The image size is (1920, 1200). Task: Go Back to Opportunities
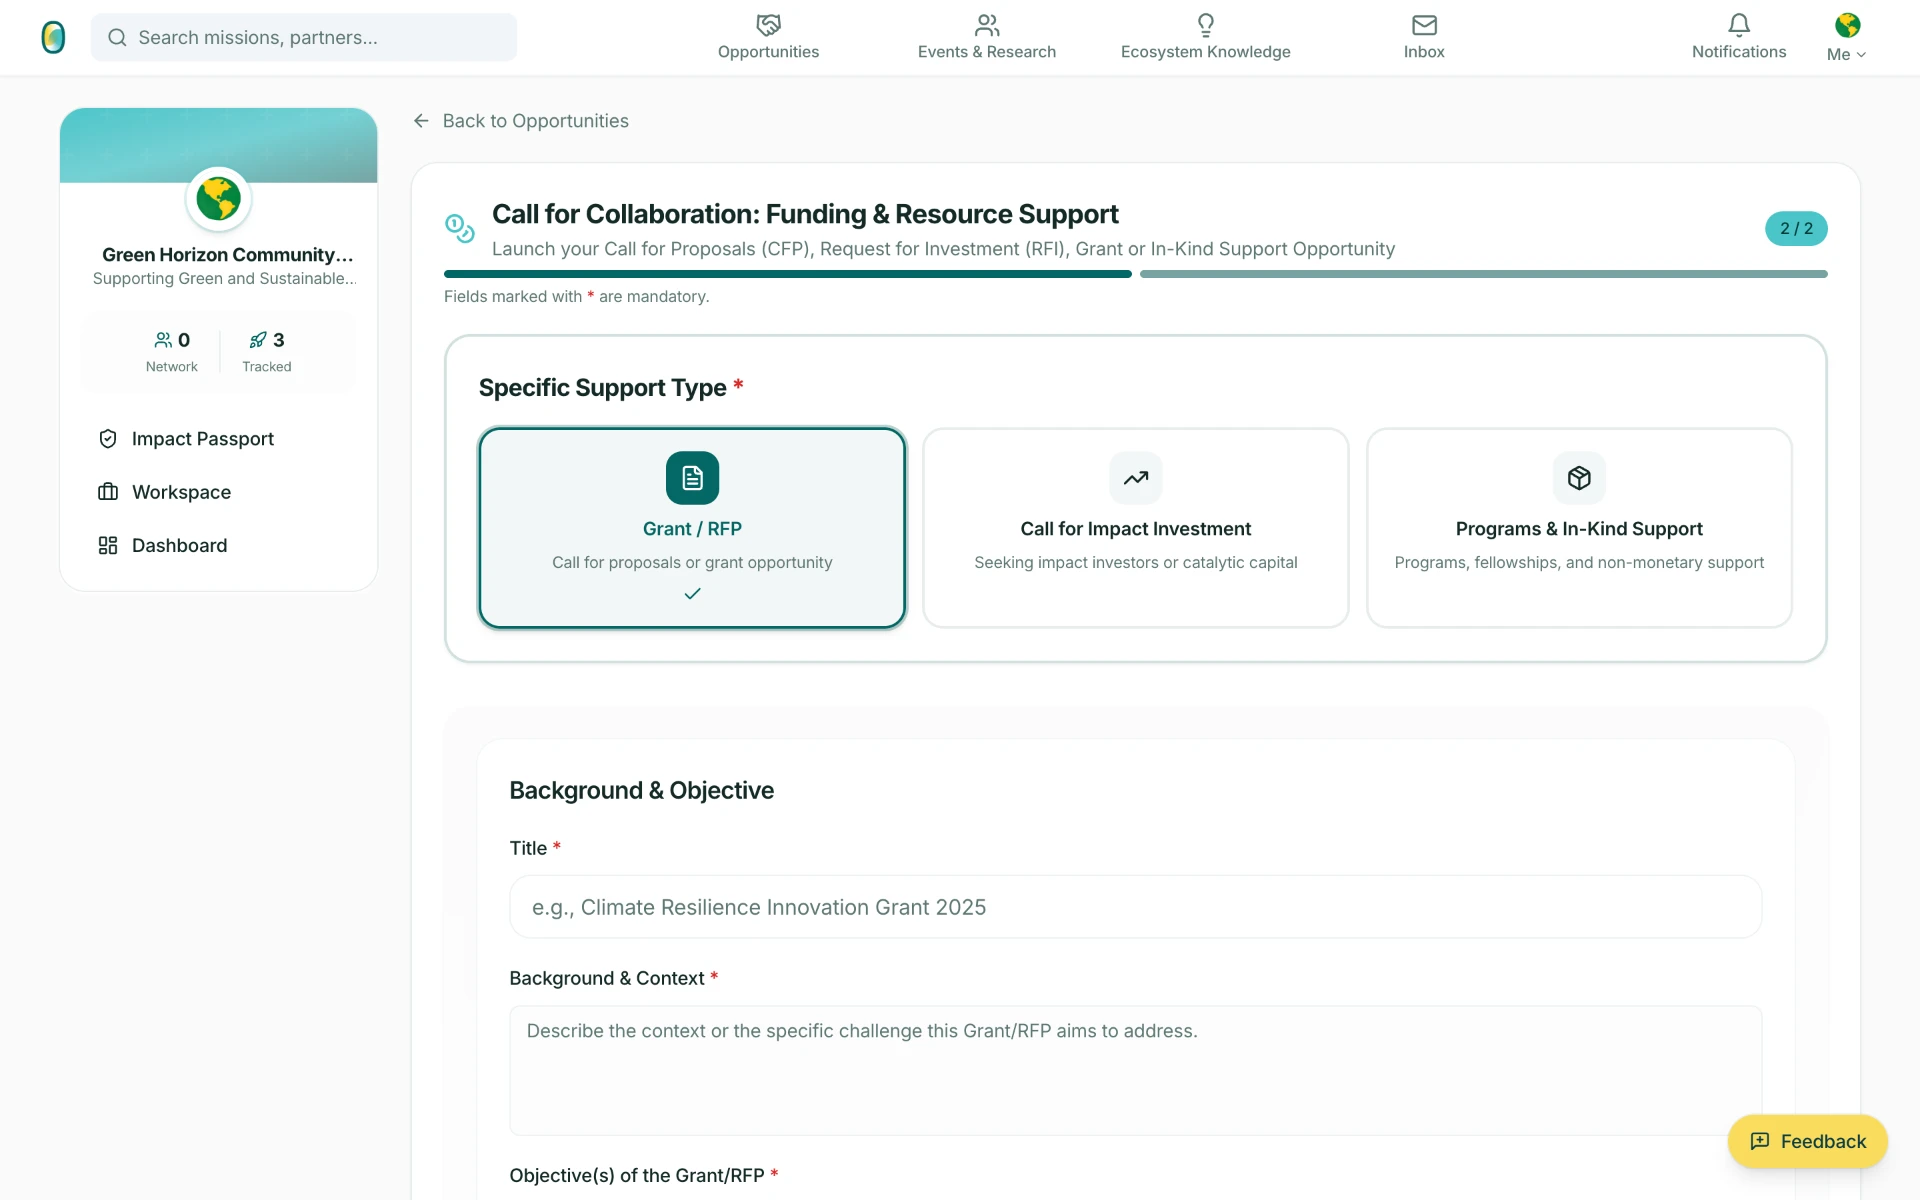click(521, 121)
